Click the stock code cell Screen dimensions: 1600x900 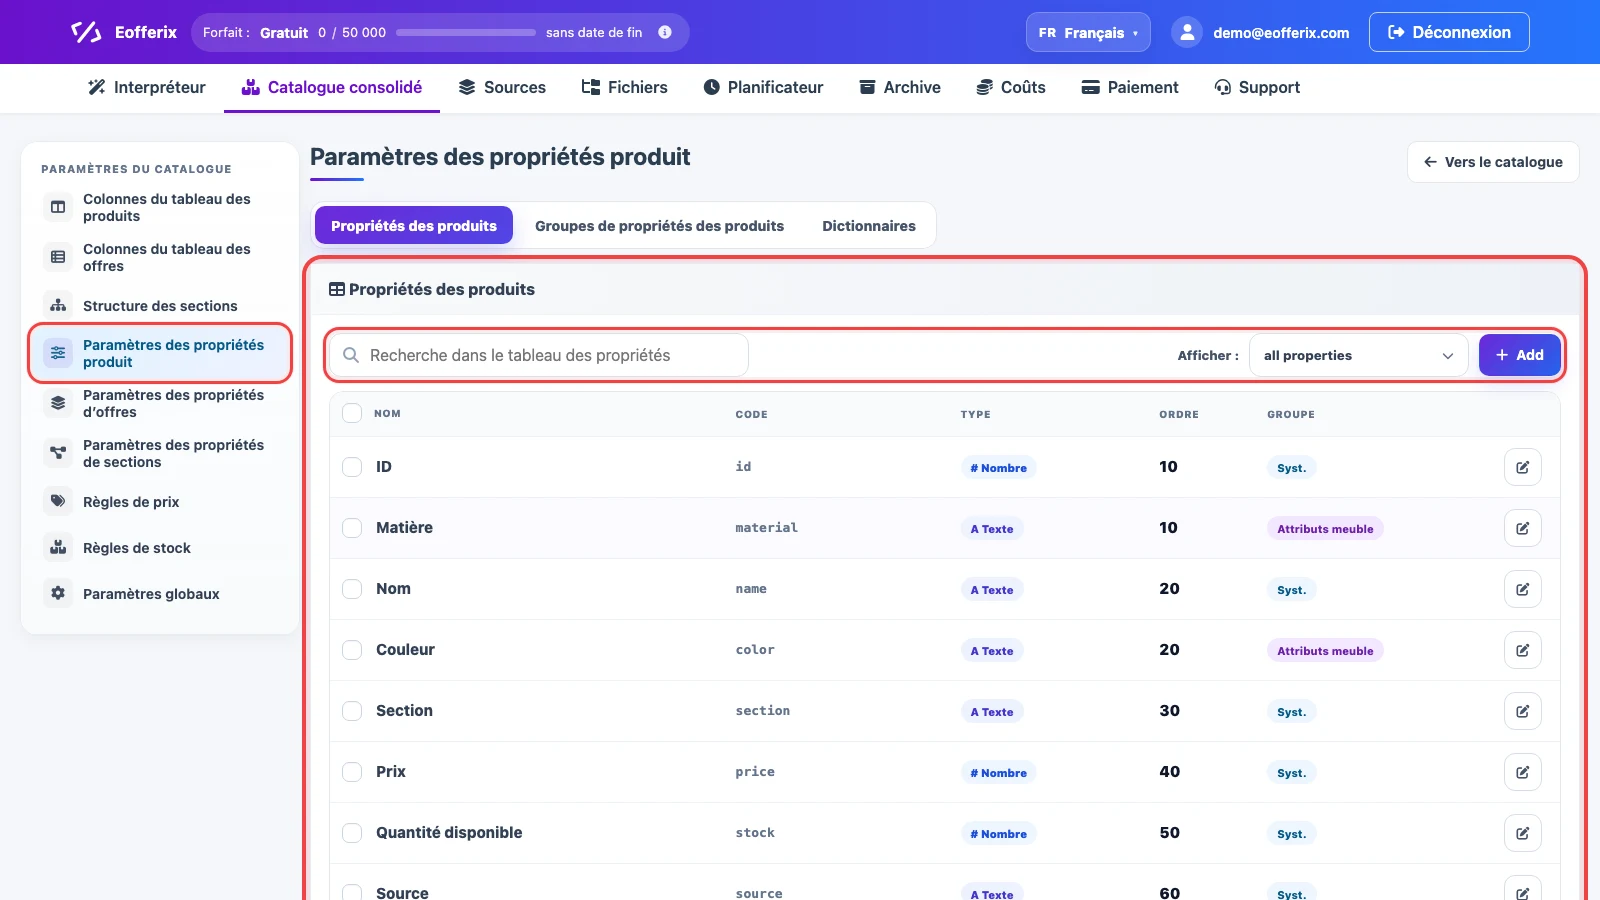(755, 832)
